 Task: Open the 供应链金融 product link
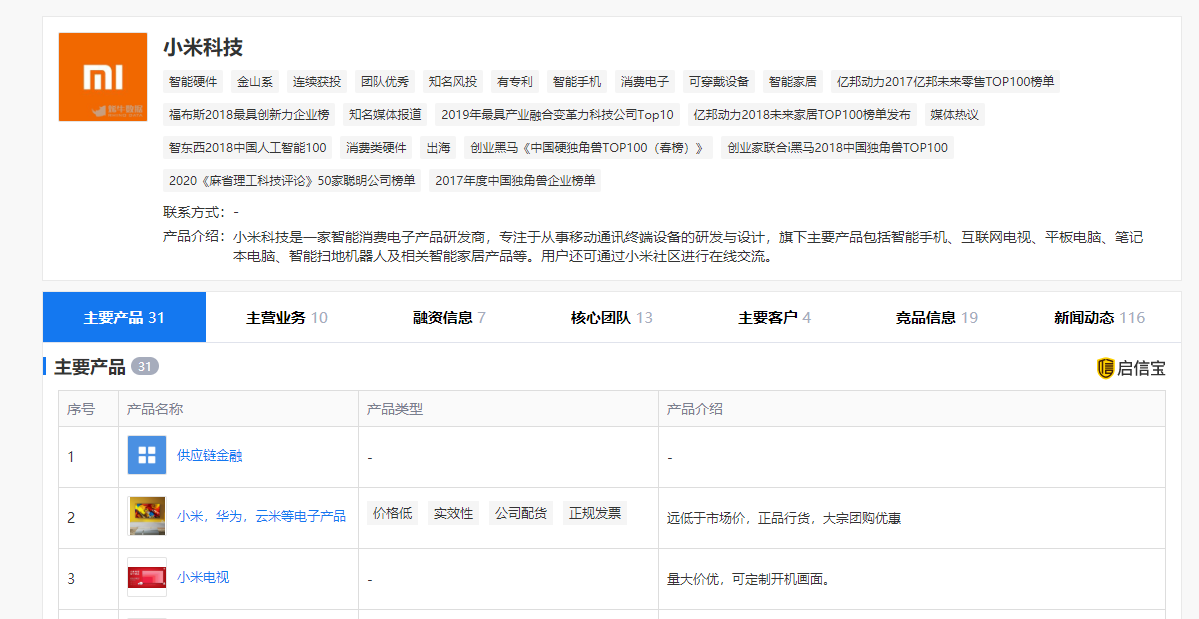pyautogui.click(x=210, y=456)
